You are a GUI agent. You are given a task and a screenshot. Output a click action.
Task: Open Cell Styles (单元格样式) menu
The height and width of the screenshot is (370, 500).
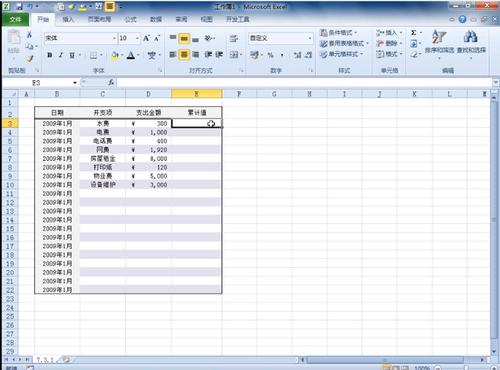341,54
